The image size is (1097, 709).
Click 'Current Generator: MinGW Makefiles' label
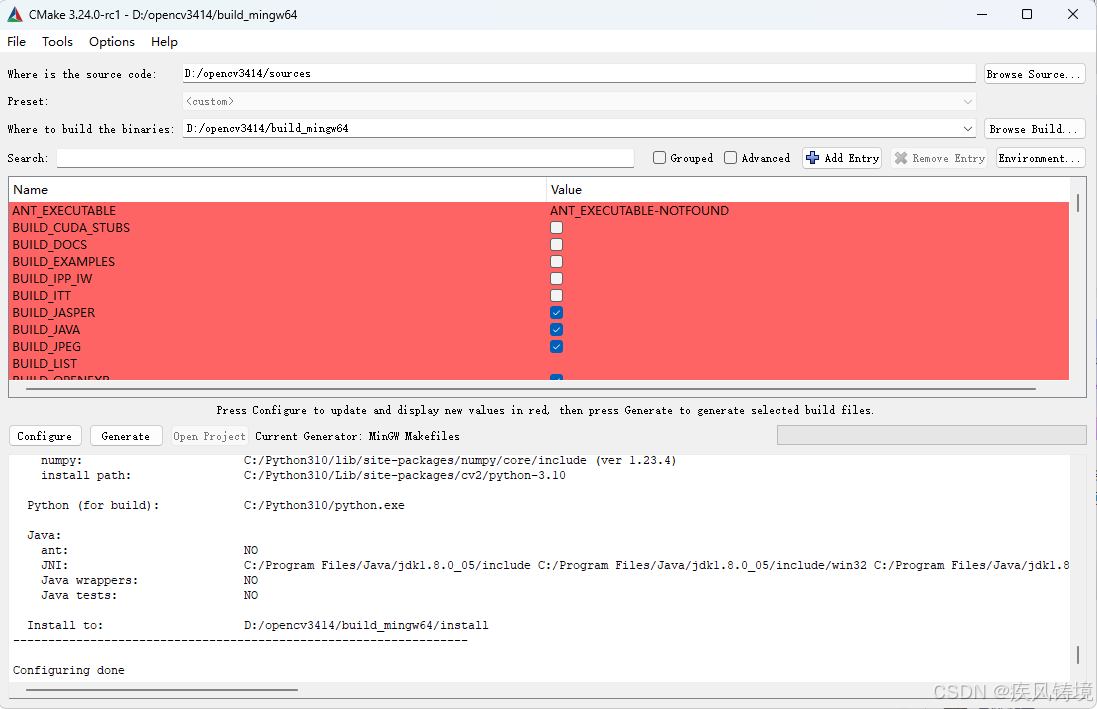click(x=358, y=436)
